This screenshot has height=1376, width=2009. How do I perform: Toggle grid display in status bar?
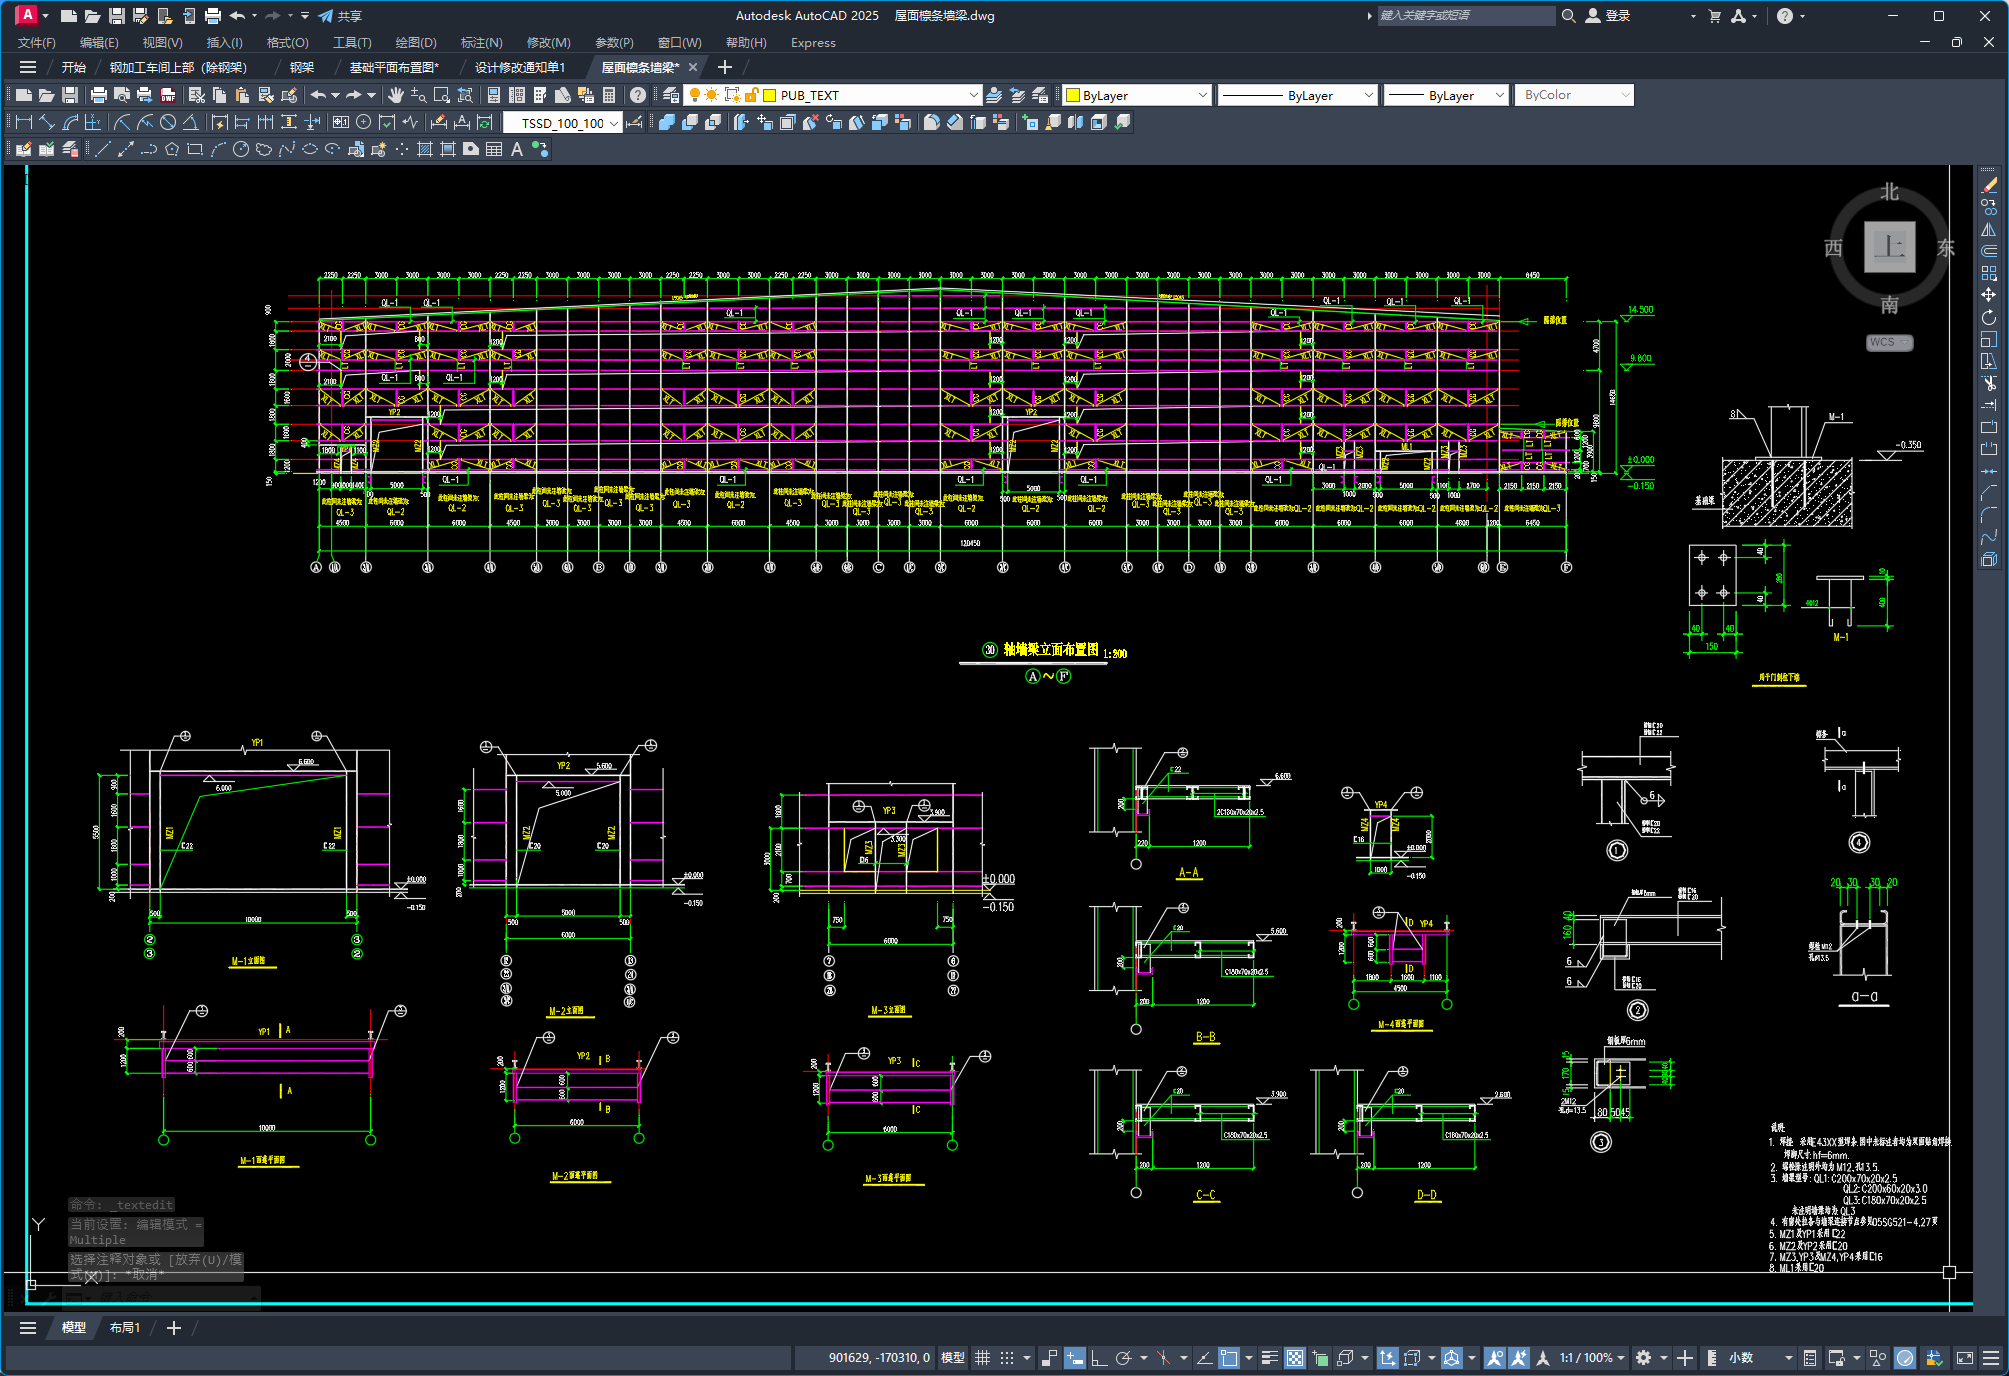click(982, 1357)
